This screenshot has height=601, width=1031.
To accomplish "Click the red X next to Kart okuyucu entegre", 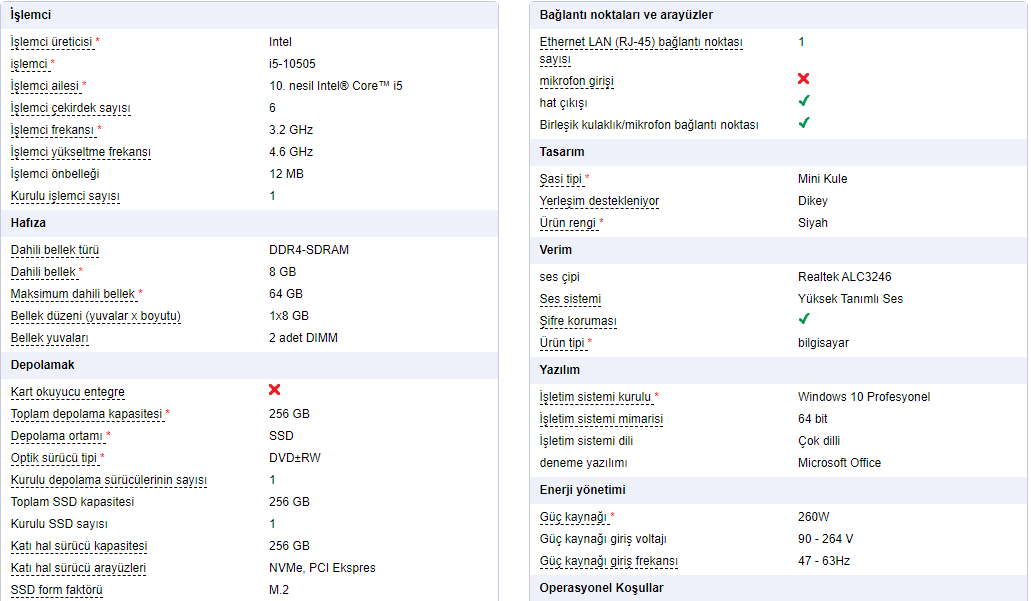I will click(x=275, y=390).
